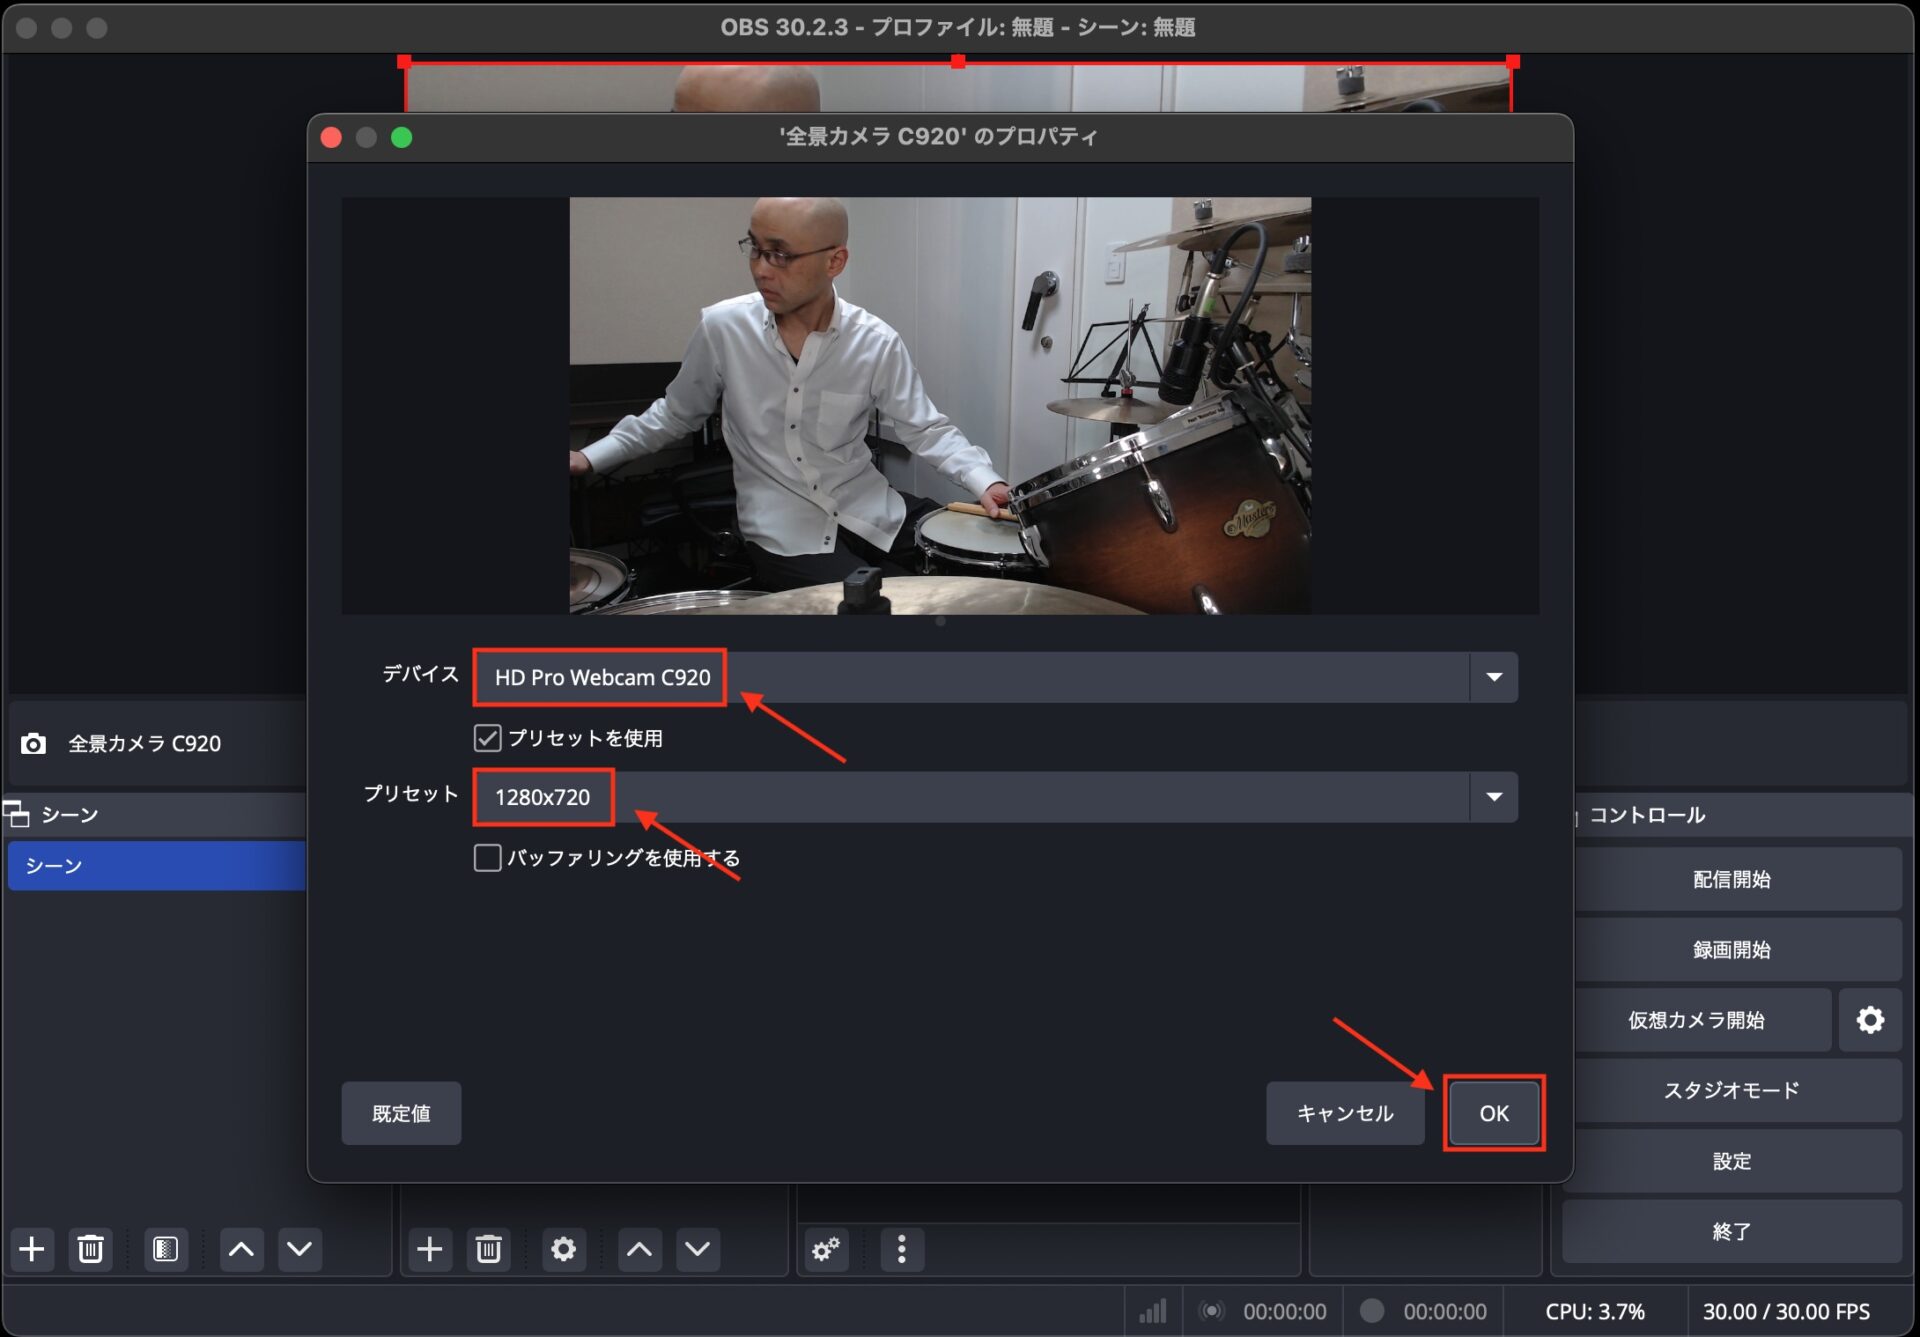The image size is (1920, 1337).
Task: Add a new scene with plus icon
Action: 31,1249
